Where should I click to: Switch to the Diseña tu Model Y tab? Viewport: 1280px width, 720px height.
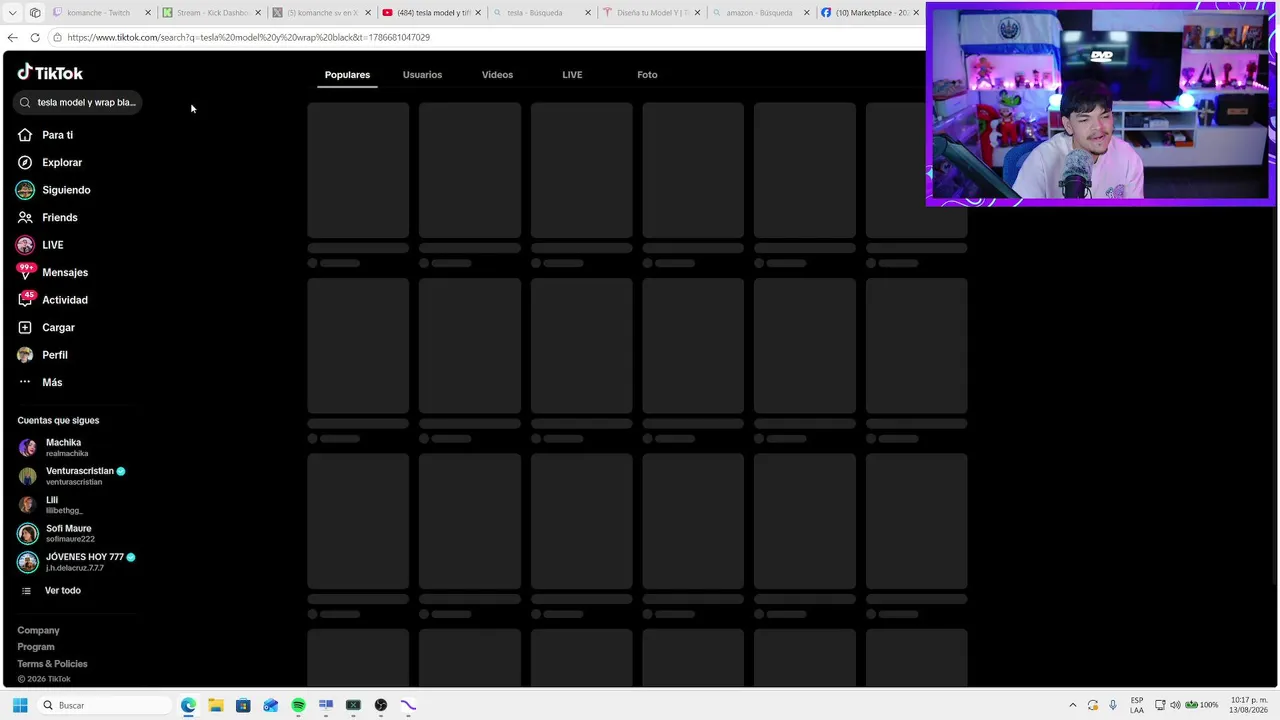(652, 13)
